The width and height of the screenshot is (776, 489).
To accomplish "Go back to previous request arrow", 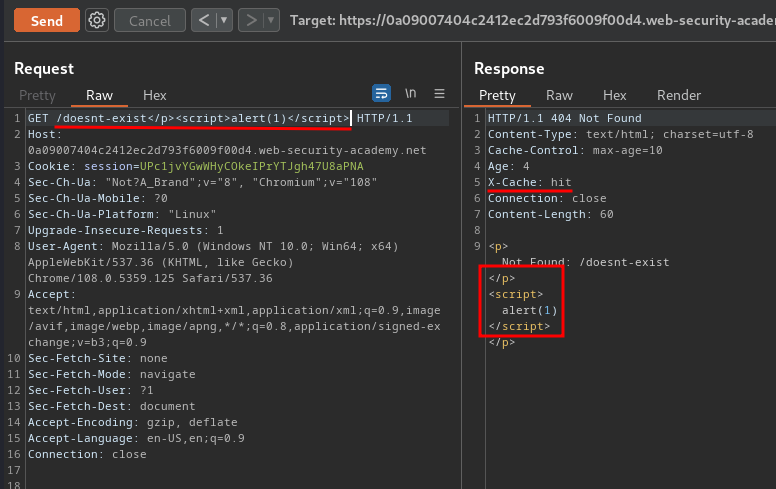I will [x=203, y=20].
